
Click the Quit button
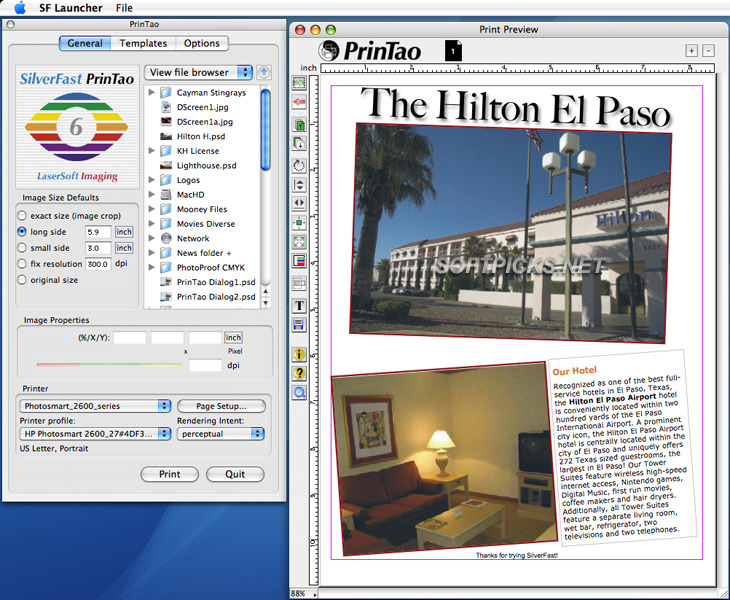pyautogui.click(x=235, y=474)
